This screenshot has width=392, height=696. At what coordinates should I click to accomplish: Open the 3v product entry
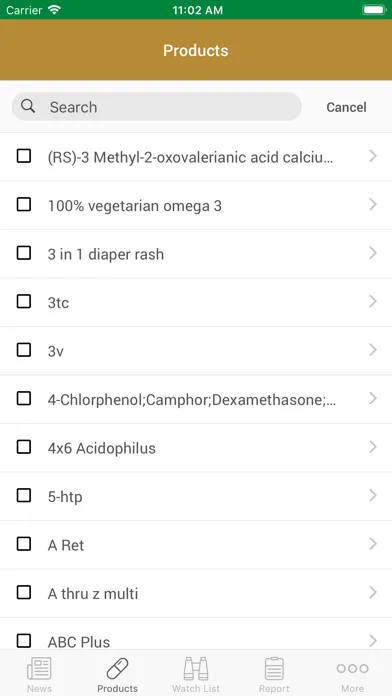click(x=196, y=351)
